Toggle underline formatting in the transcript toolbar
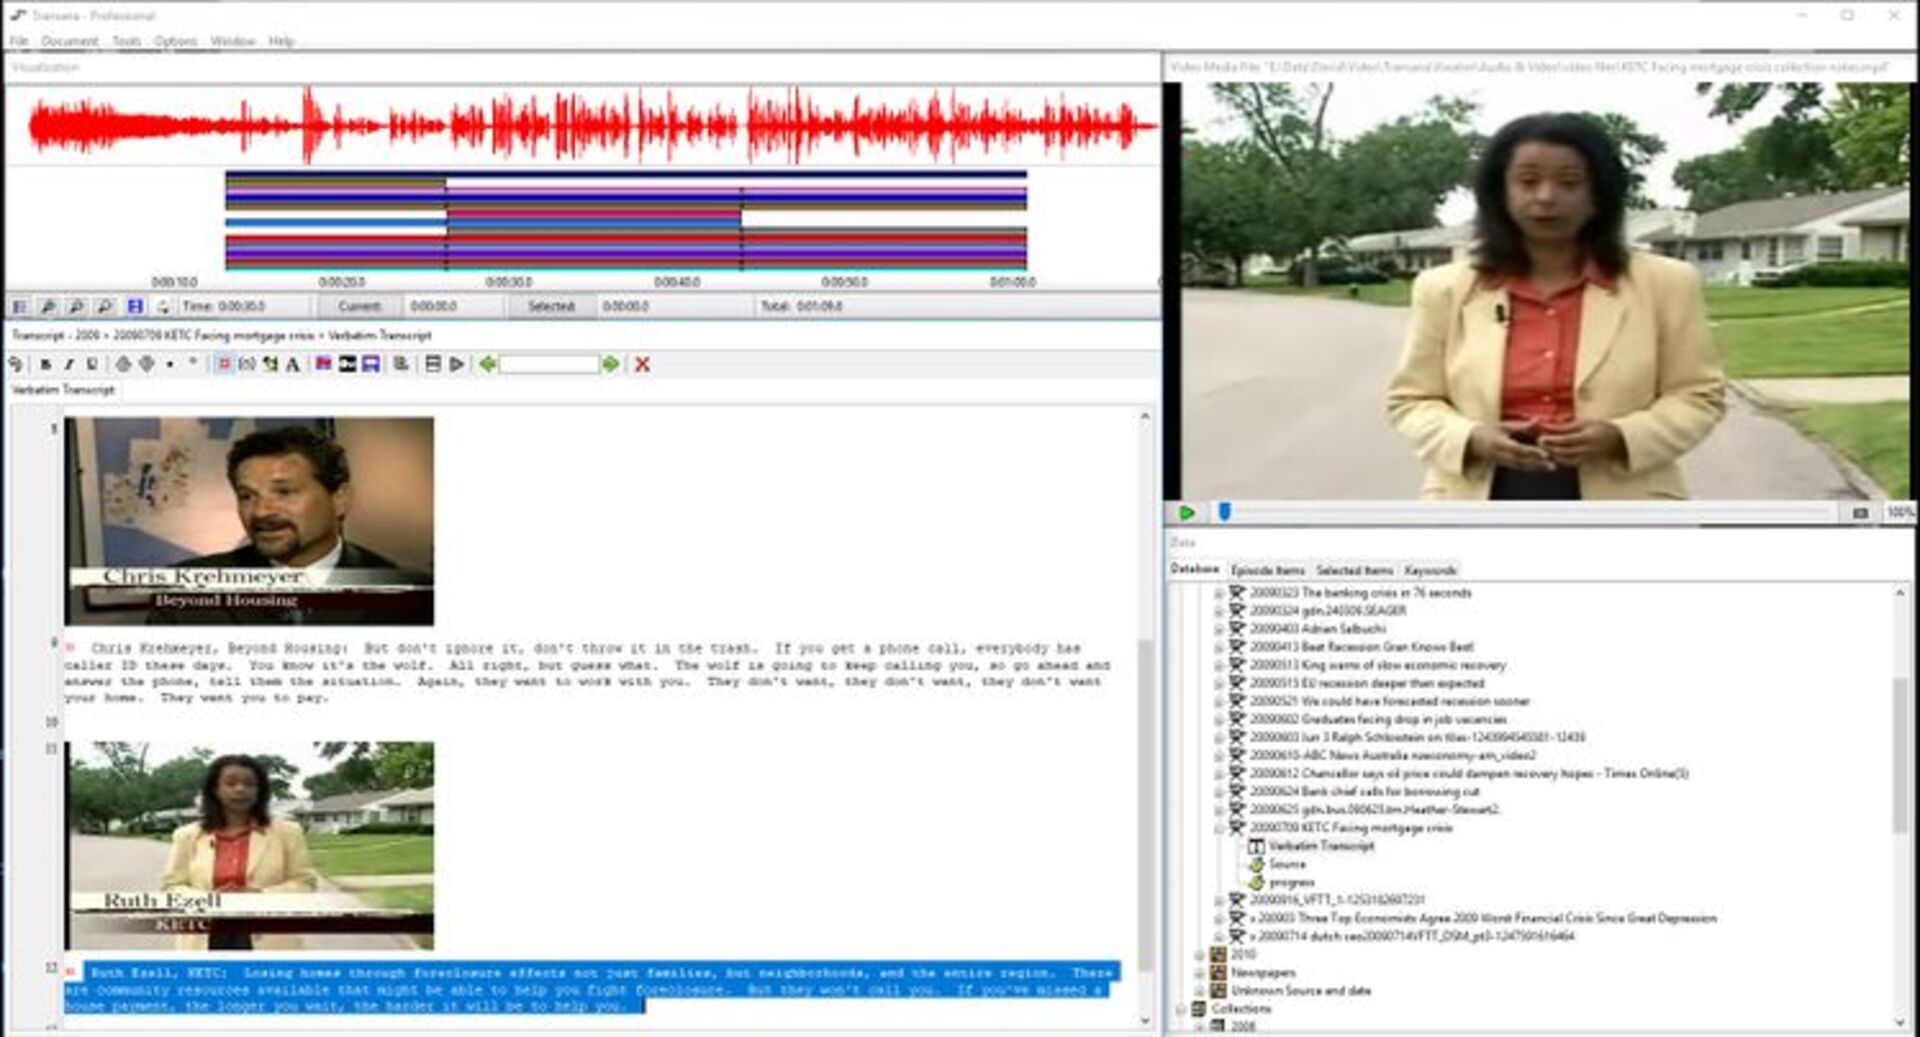The height and width of the screenshot is (1037, 1920). coord(91,365)
